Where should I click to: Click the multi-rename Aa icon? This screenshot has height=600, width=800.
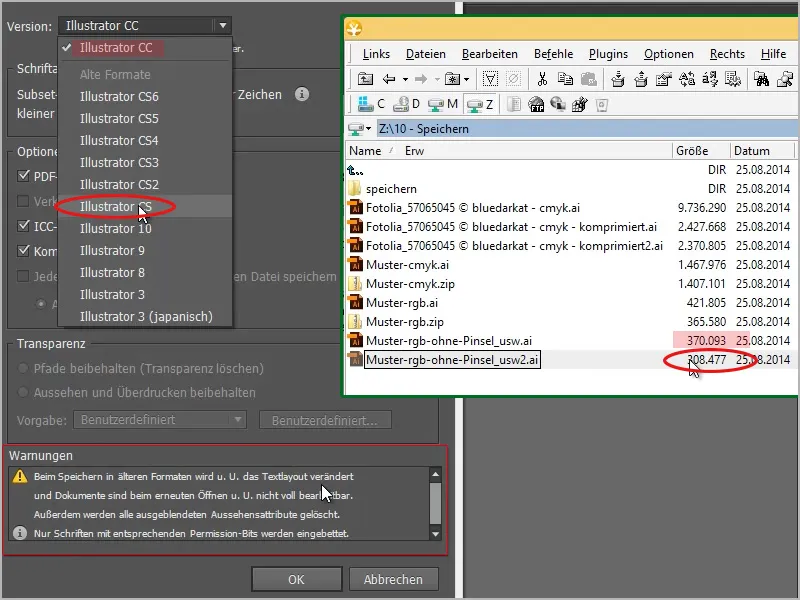click(687, 79)
